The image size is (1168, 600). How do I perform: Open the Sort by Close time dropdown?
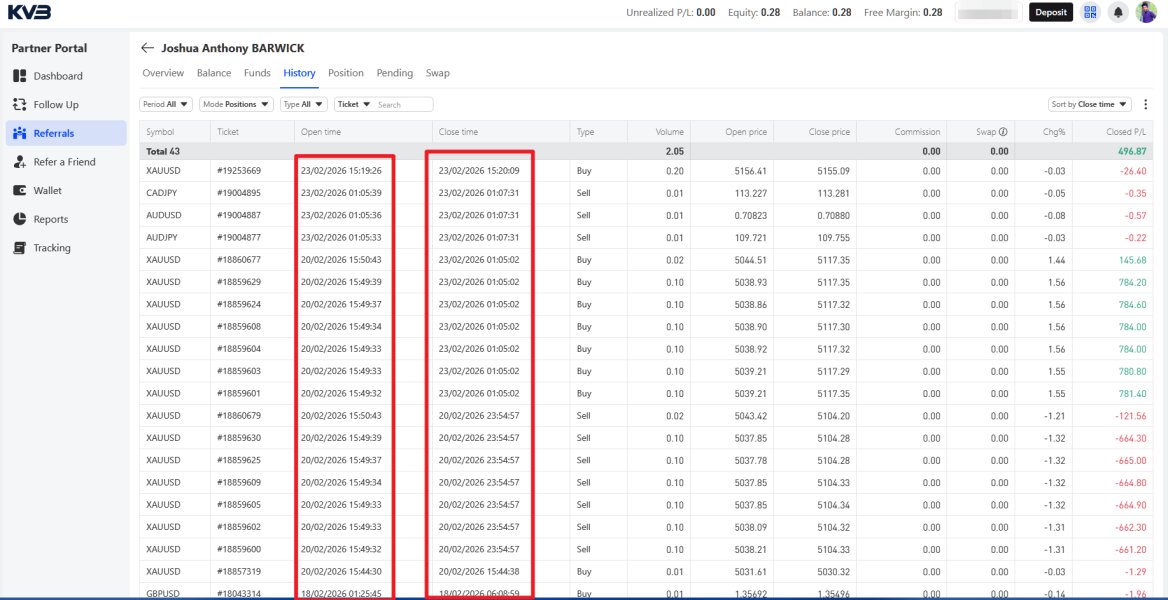pyautogui.click(x=1089, y=104)
